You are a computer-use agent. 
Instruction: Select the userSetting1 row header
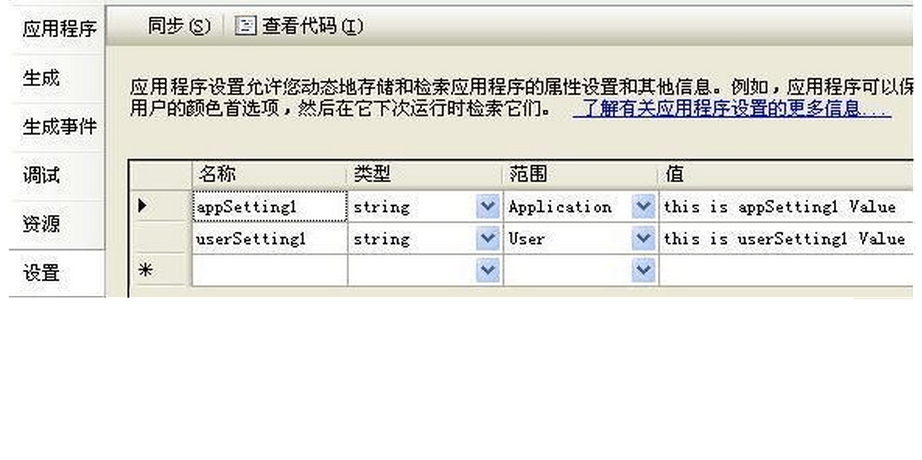point(161,238)
